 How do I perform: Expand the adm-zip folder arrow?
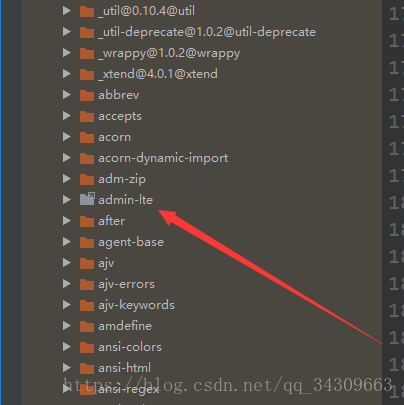tap(67, 179)
